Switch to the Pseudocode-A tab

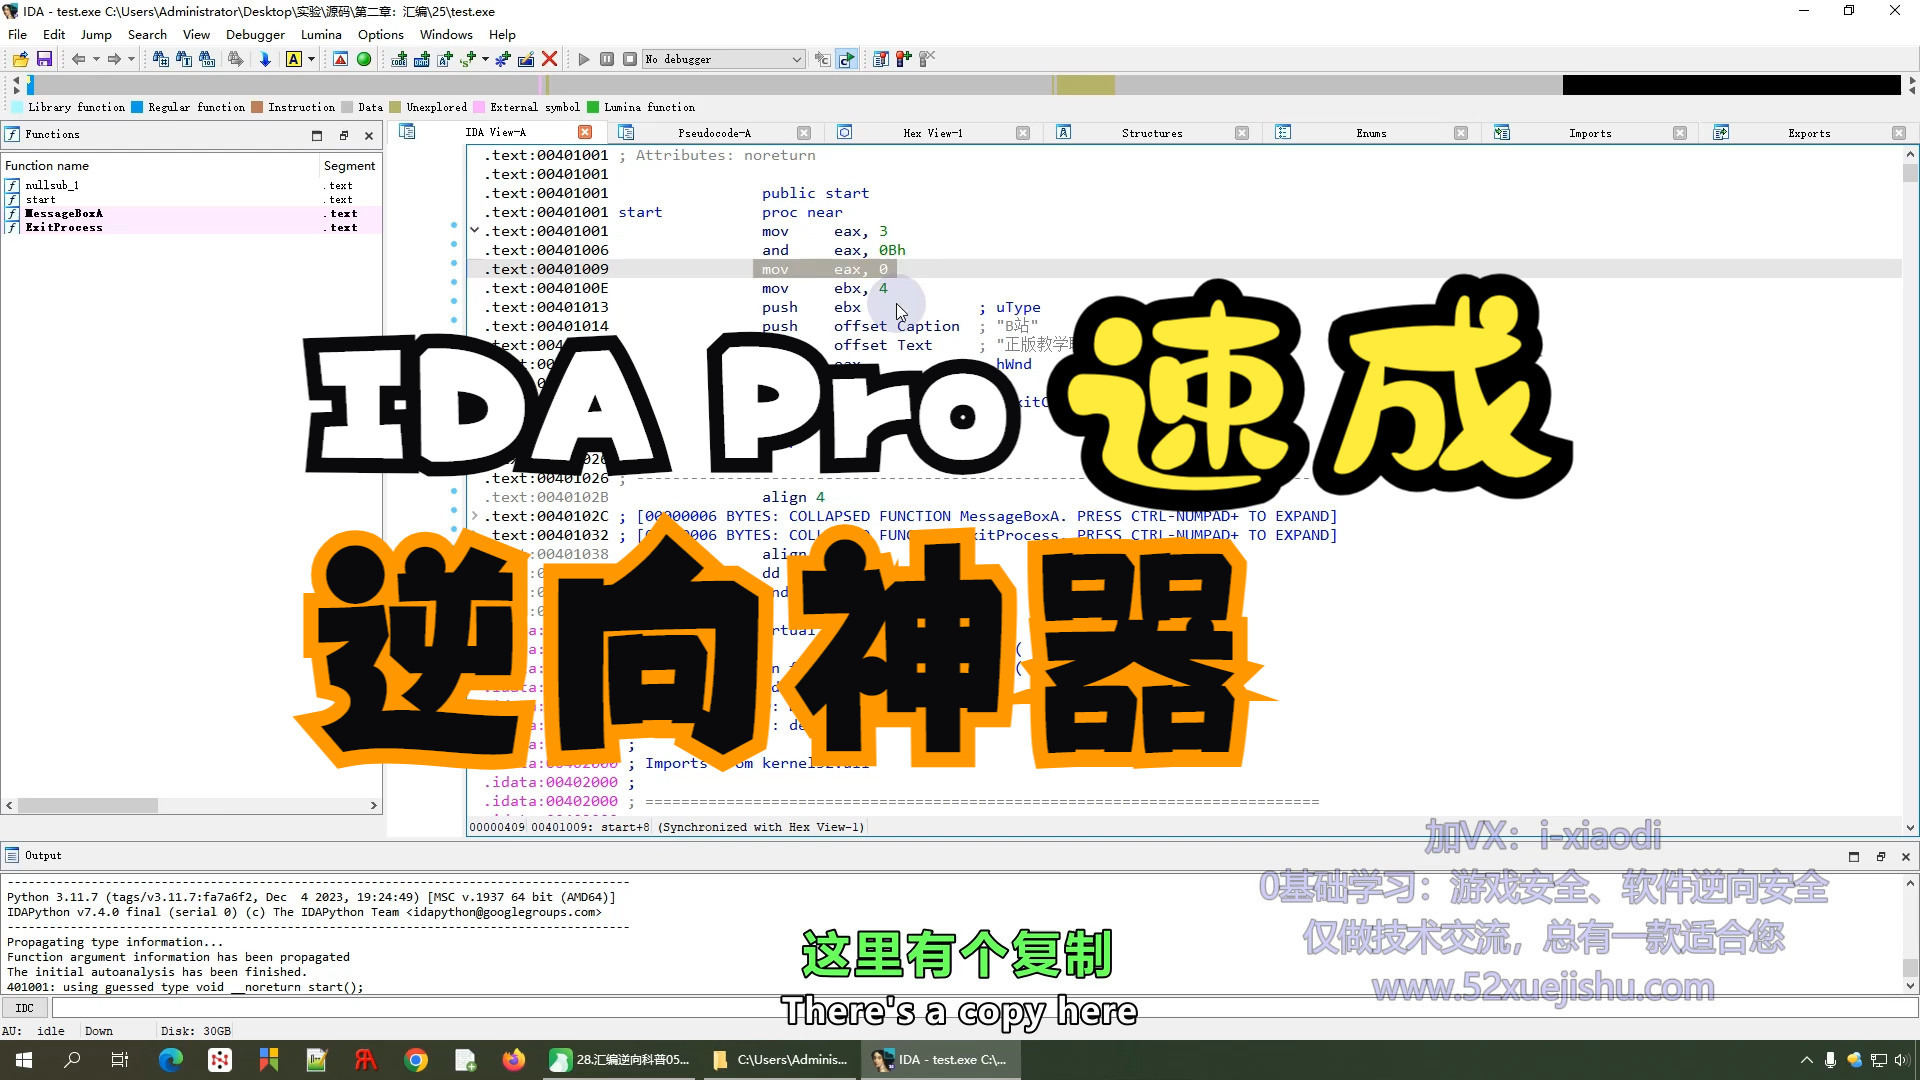pos(713,133)
